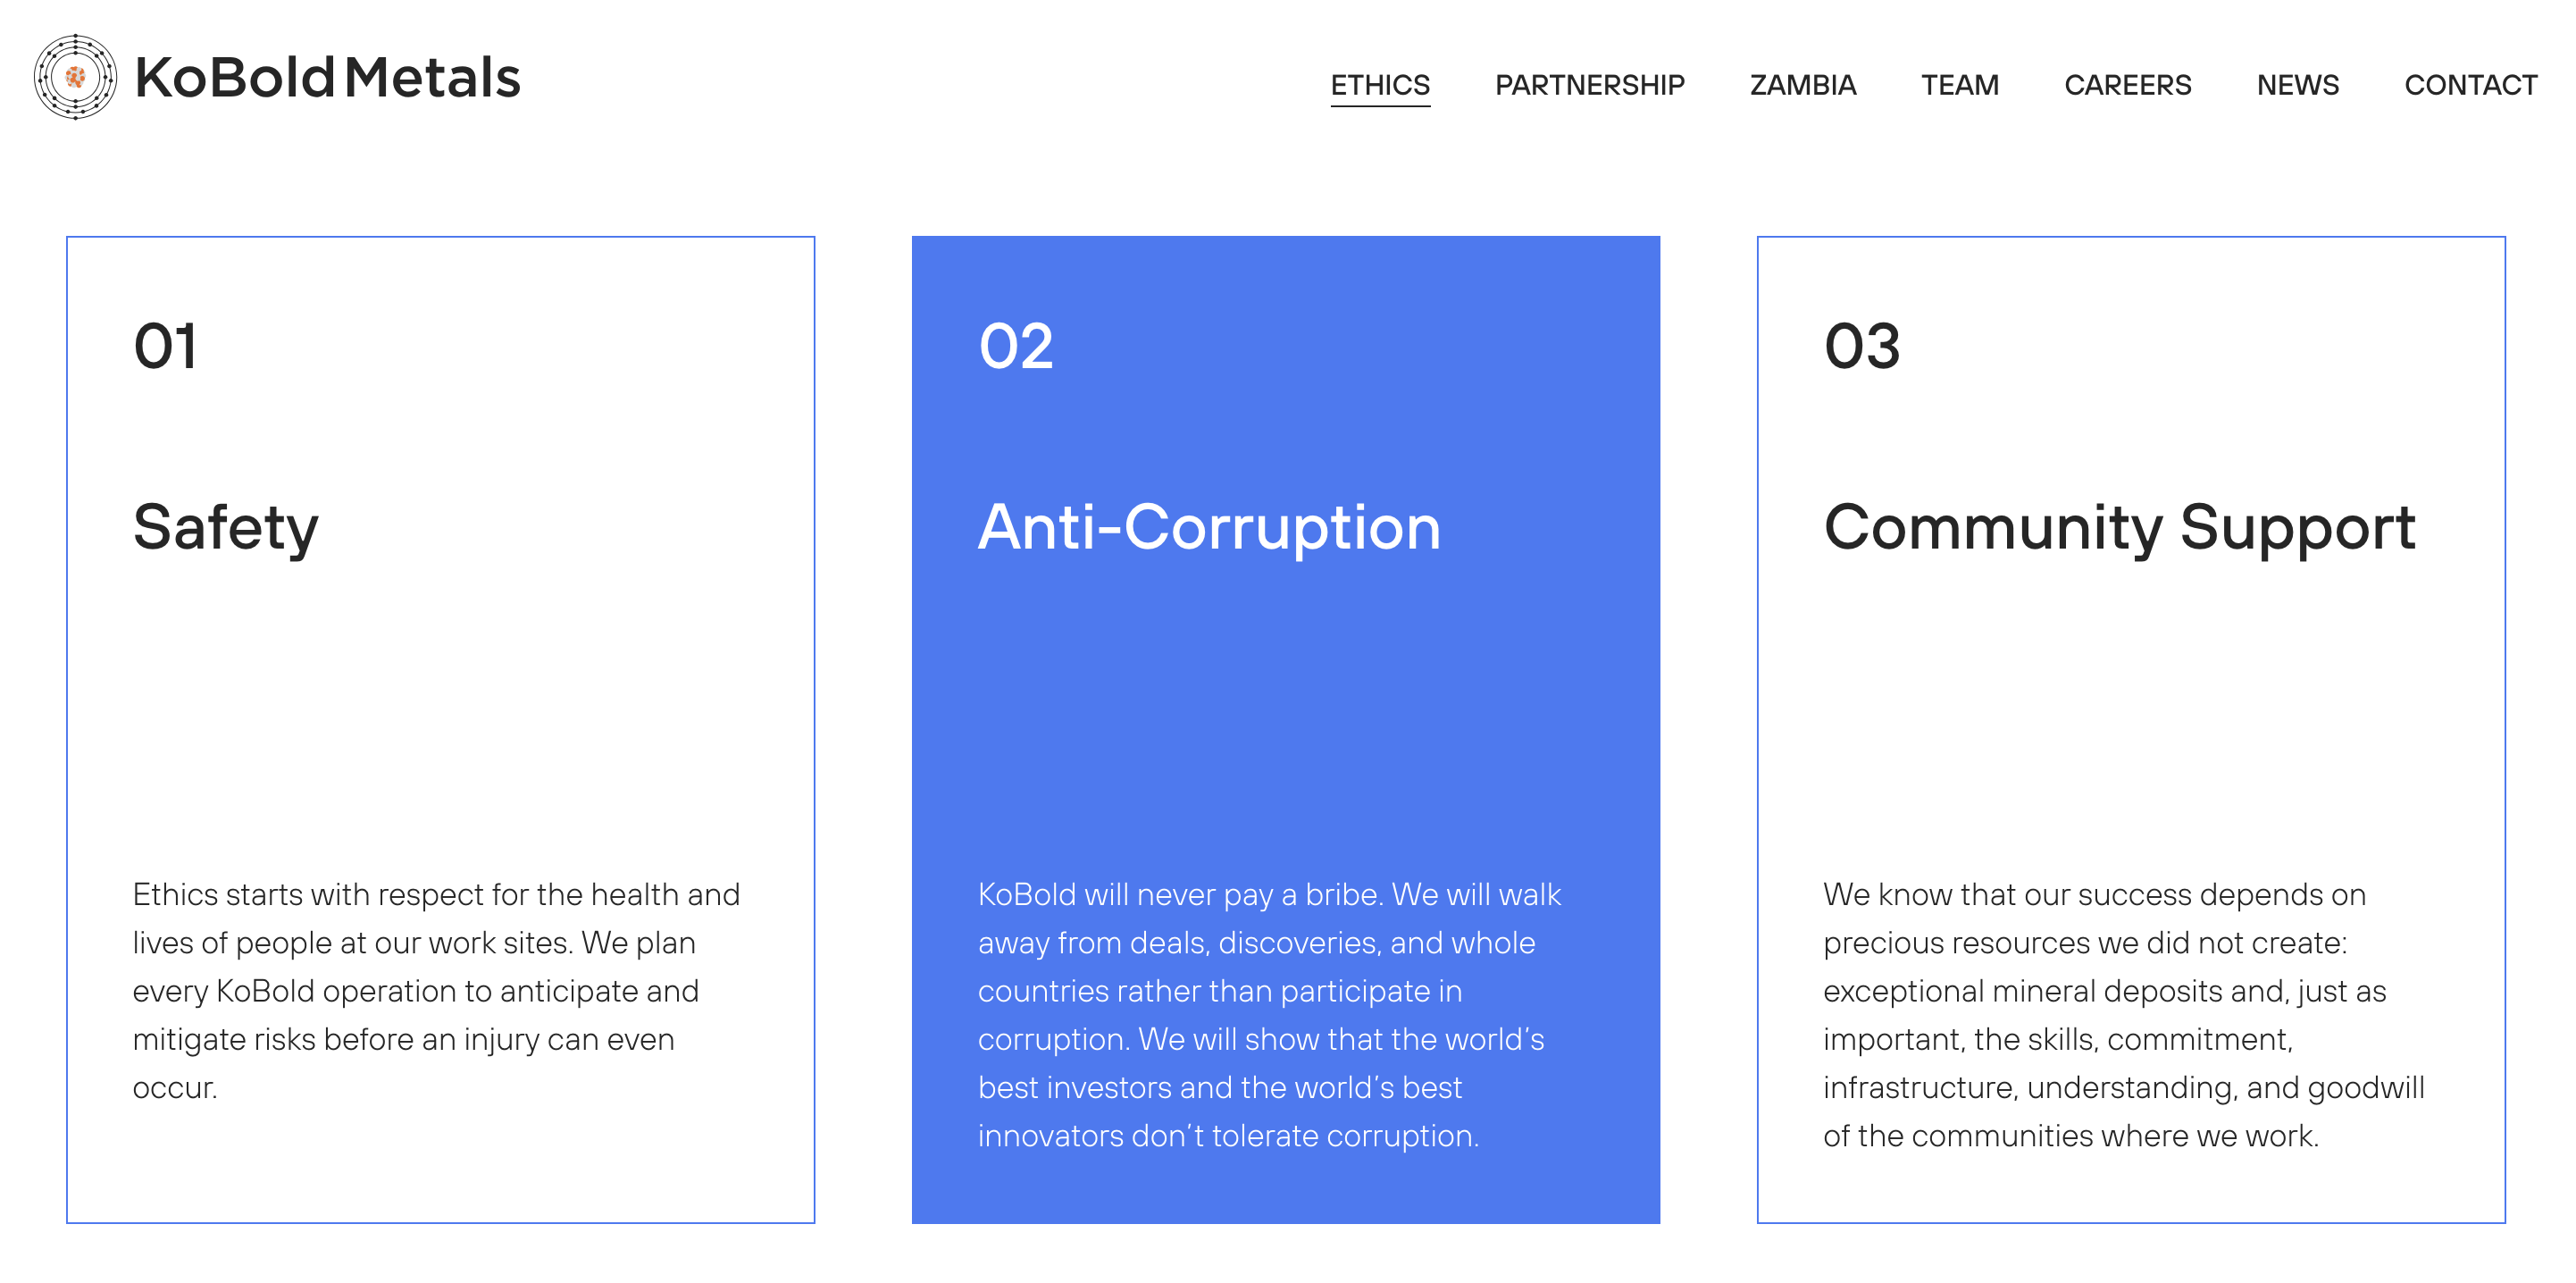The width and height of the screenshot is (2576, 1283).
Task: Visit the News page
Action: click(2297, 85)
